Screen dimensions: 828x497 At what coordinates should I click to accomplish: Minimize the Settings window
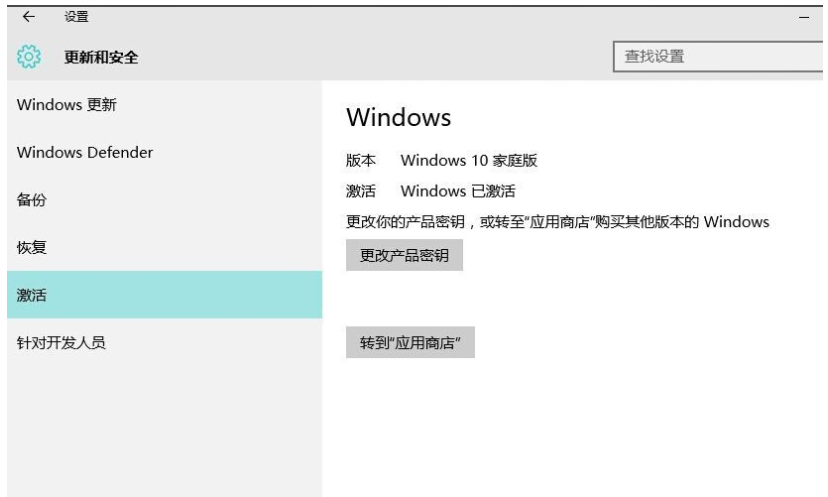coord(804,18)
